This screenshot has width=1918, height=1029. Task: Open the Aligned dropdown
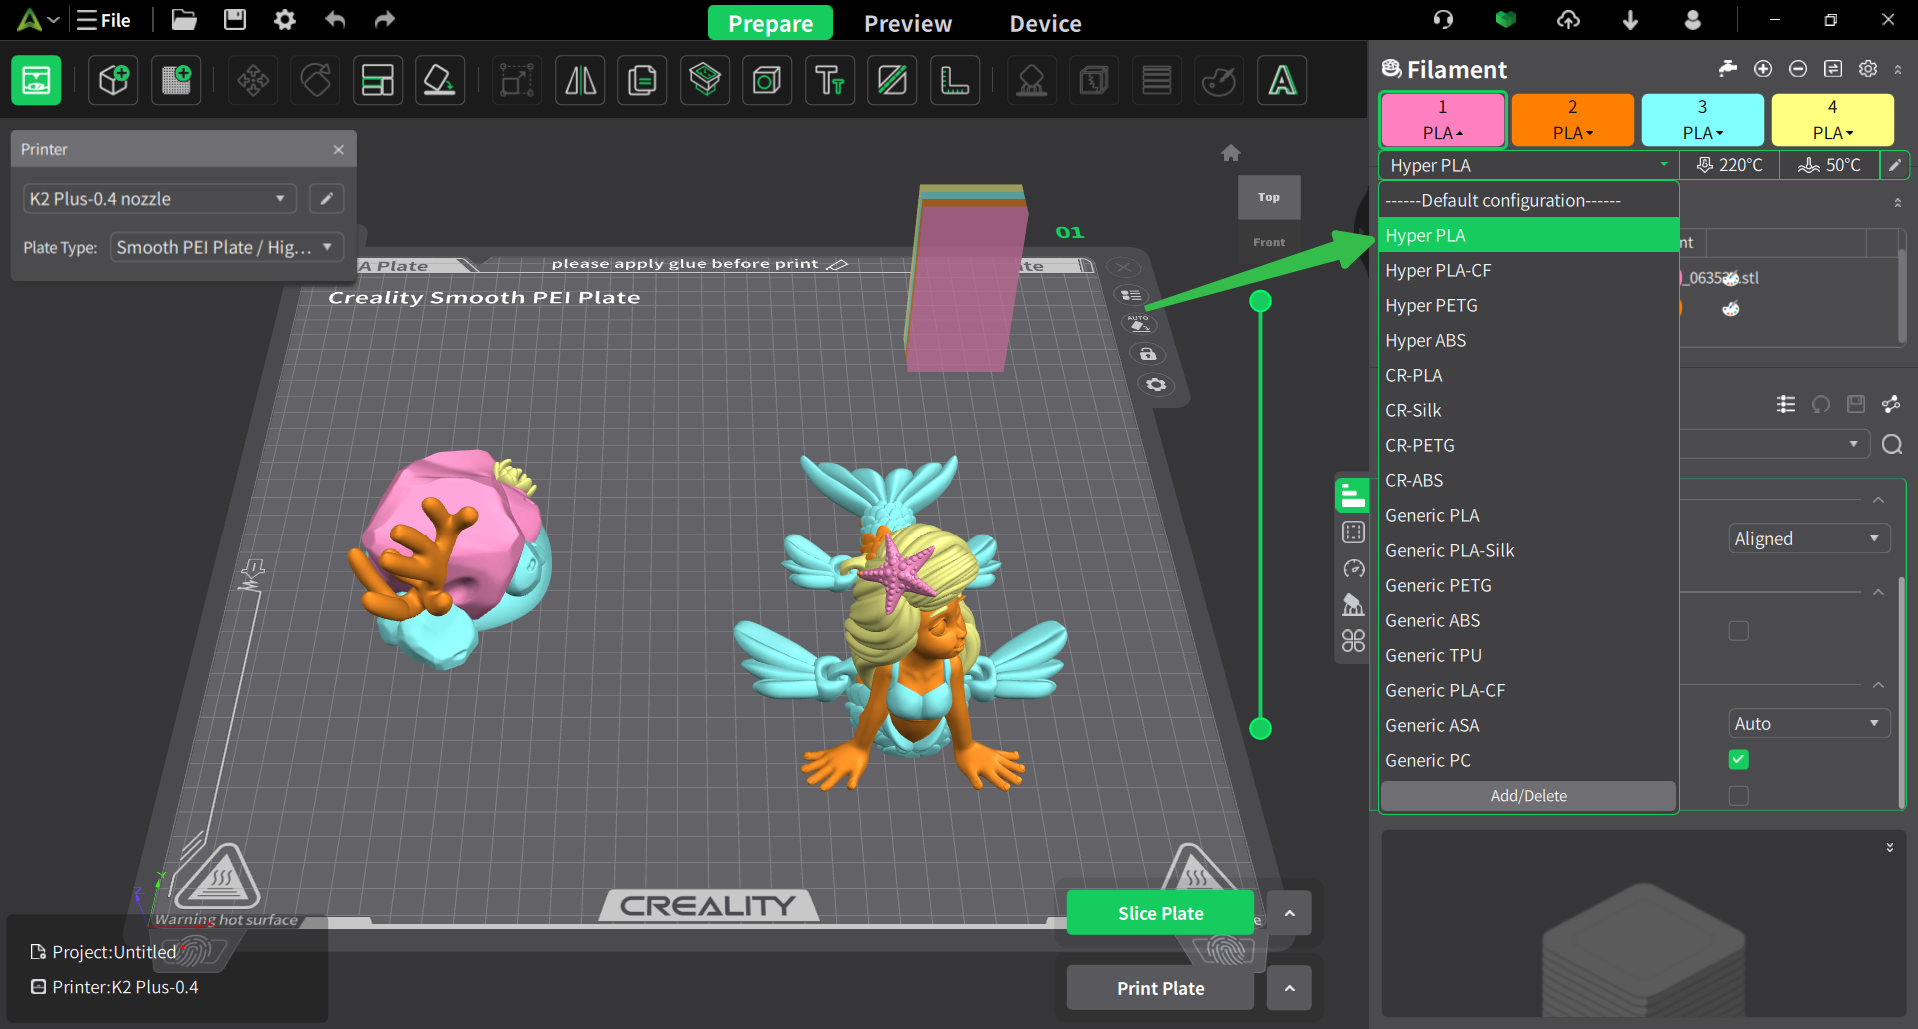point(1809,539)
